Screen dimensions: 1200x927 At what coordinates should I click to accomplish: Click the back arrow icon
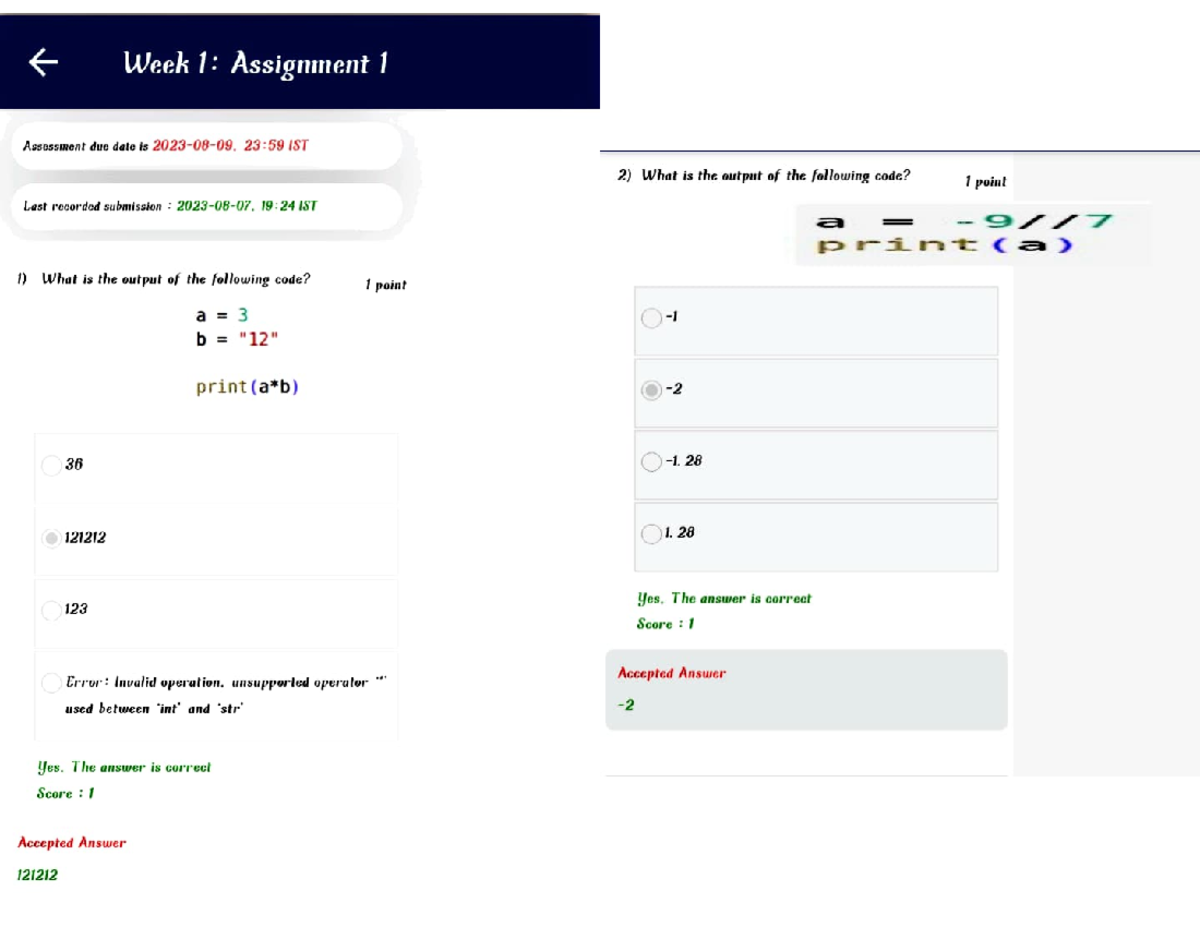point(42,63)
